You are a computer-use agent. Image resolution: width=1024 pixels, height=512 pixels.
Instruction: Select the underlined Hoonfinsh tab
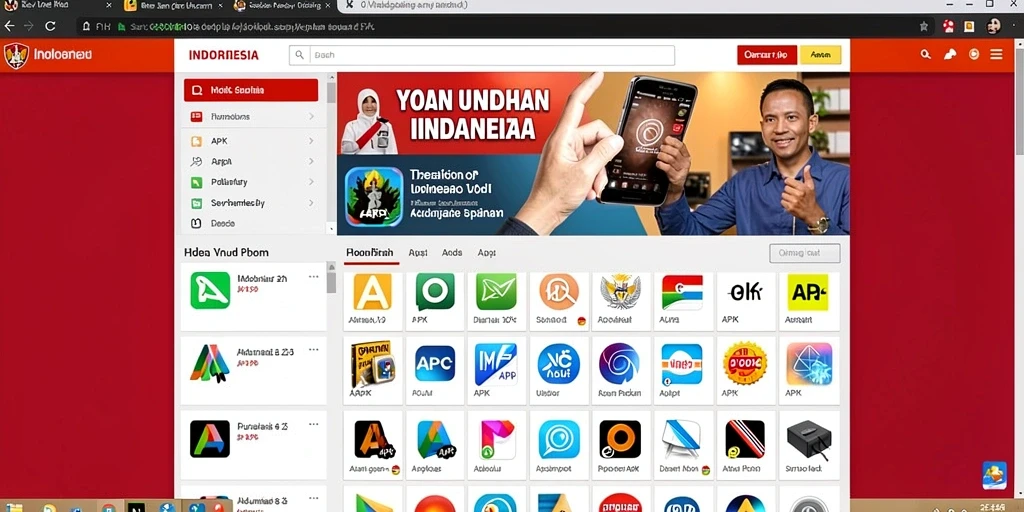coord(370,253)
